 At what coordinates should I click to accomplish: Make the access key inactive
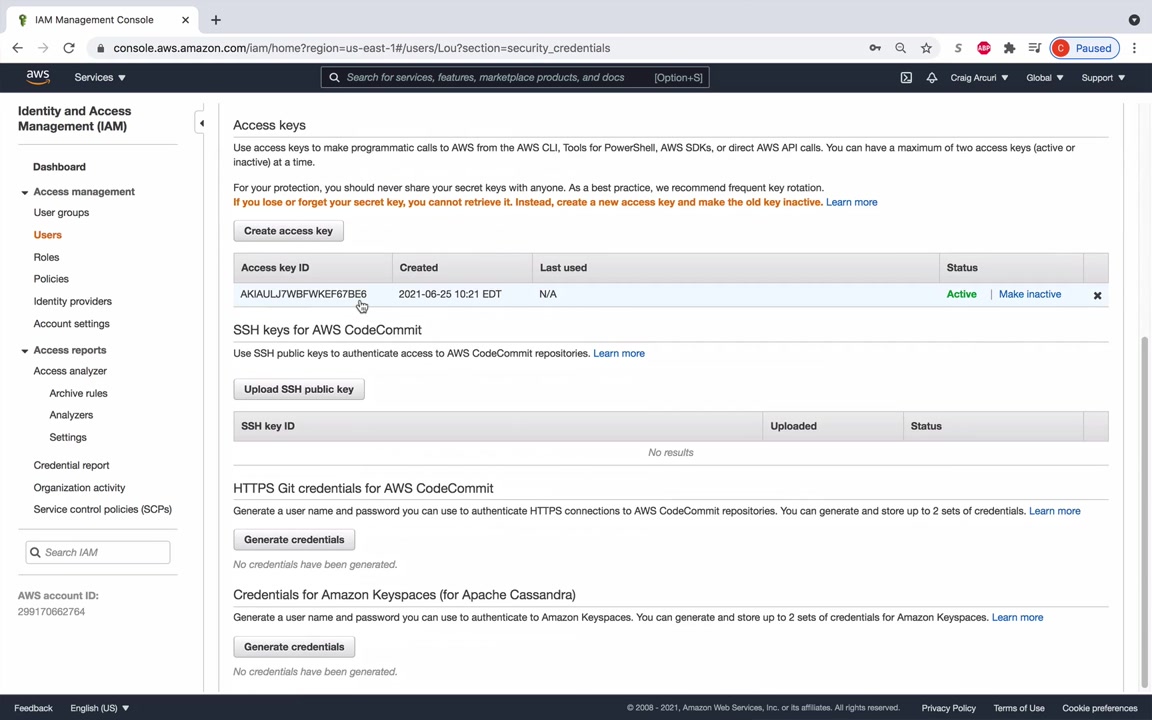pos(1029,294)
